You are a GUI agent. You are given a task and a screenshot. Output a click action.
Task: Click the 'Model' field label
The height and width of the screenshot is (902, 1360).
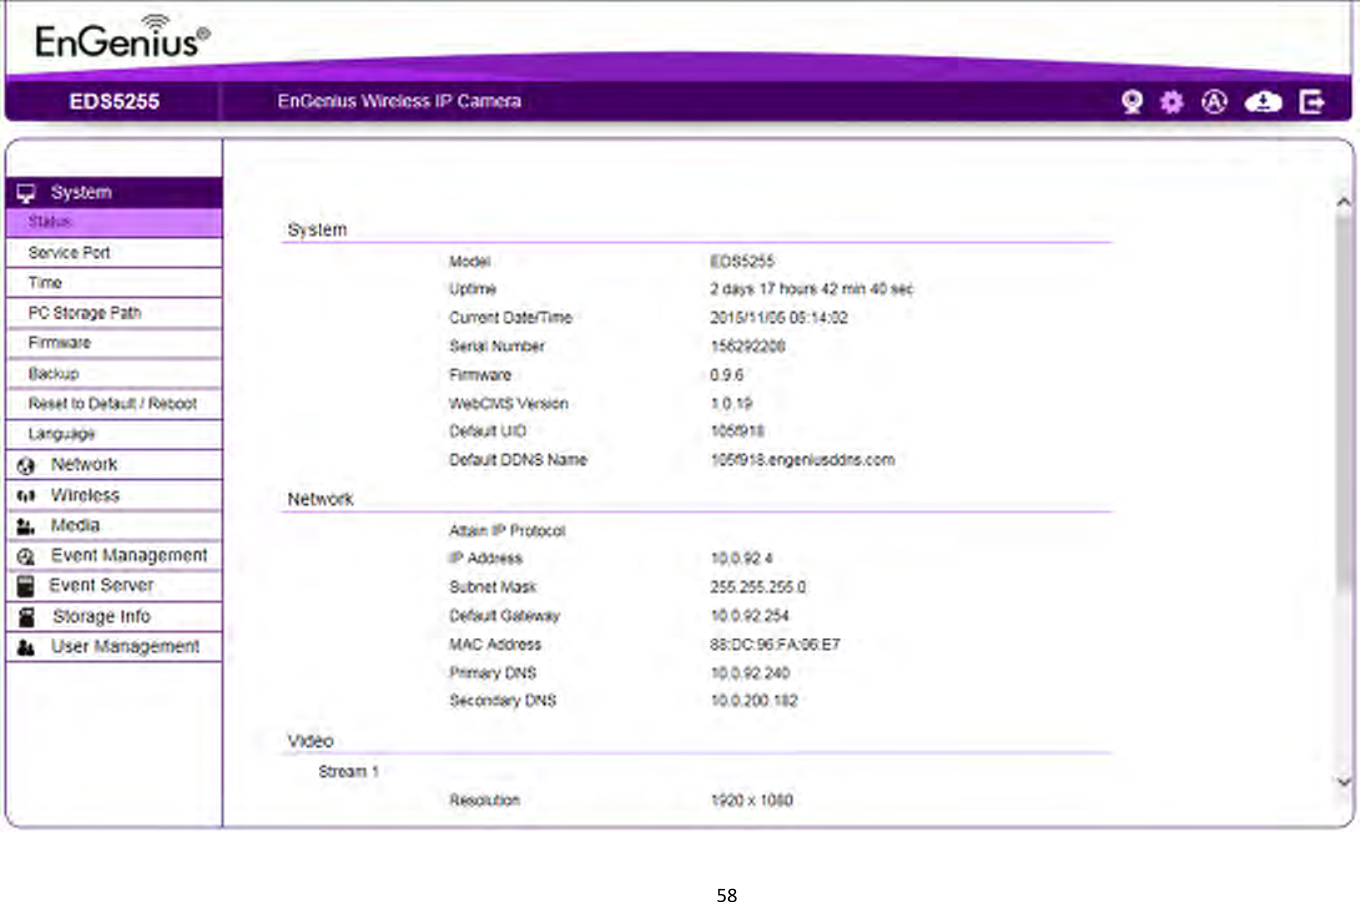coord(469,262)
